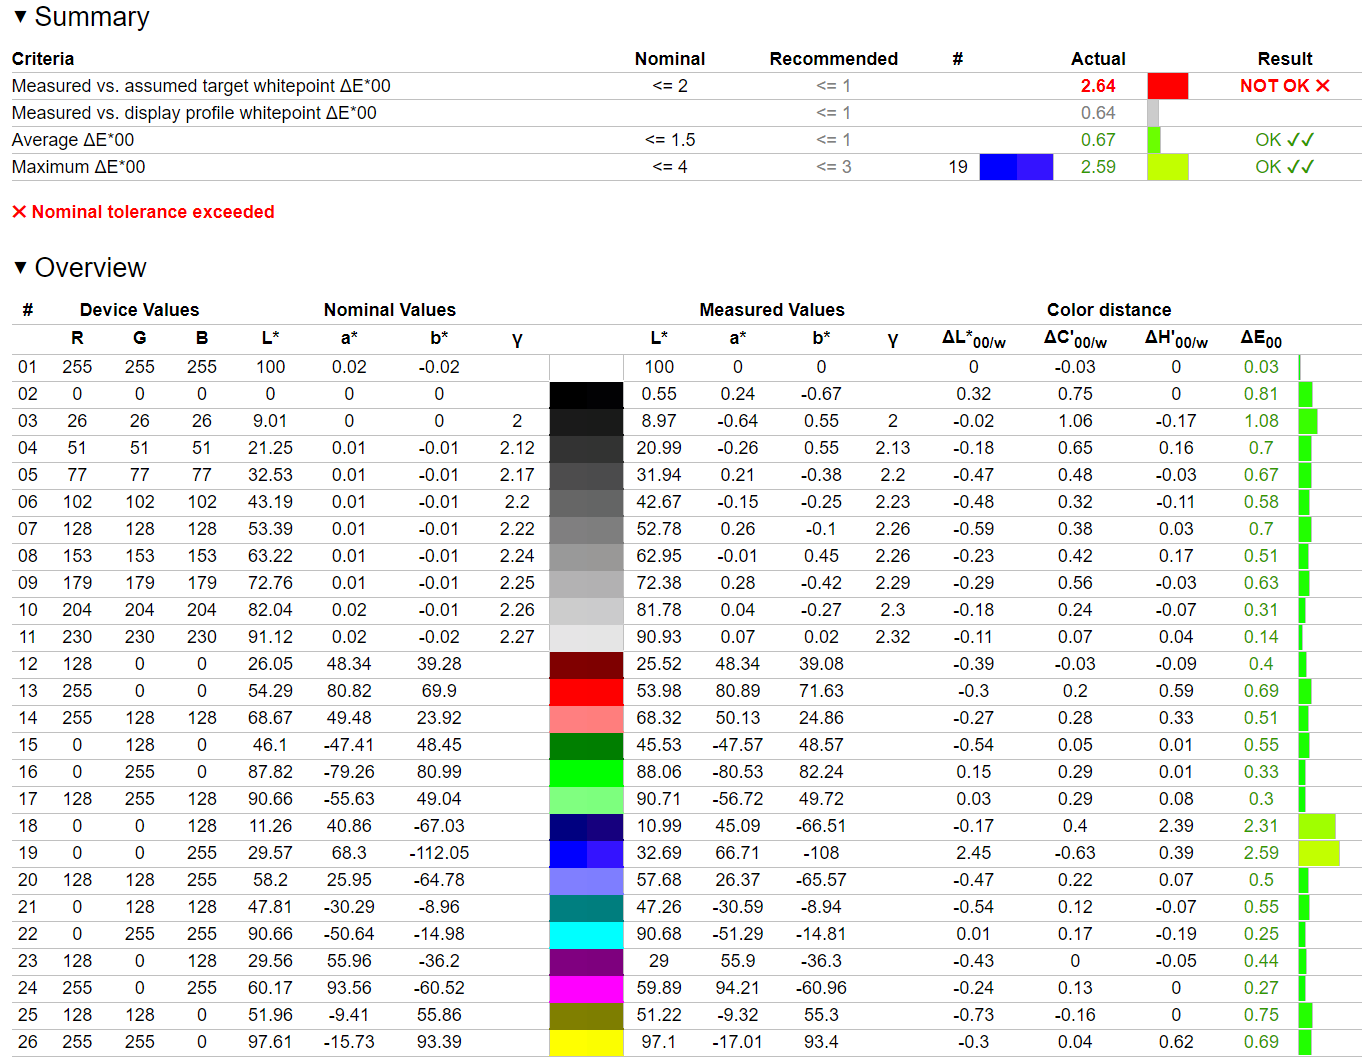Click measured b* 93.4 in row 26
Viewport: 1372px width, 1059px height.
point(821,1042)
